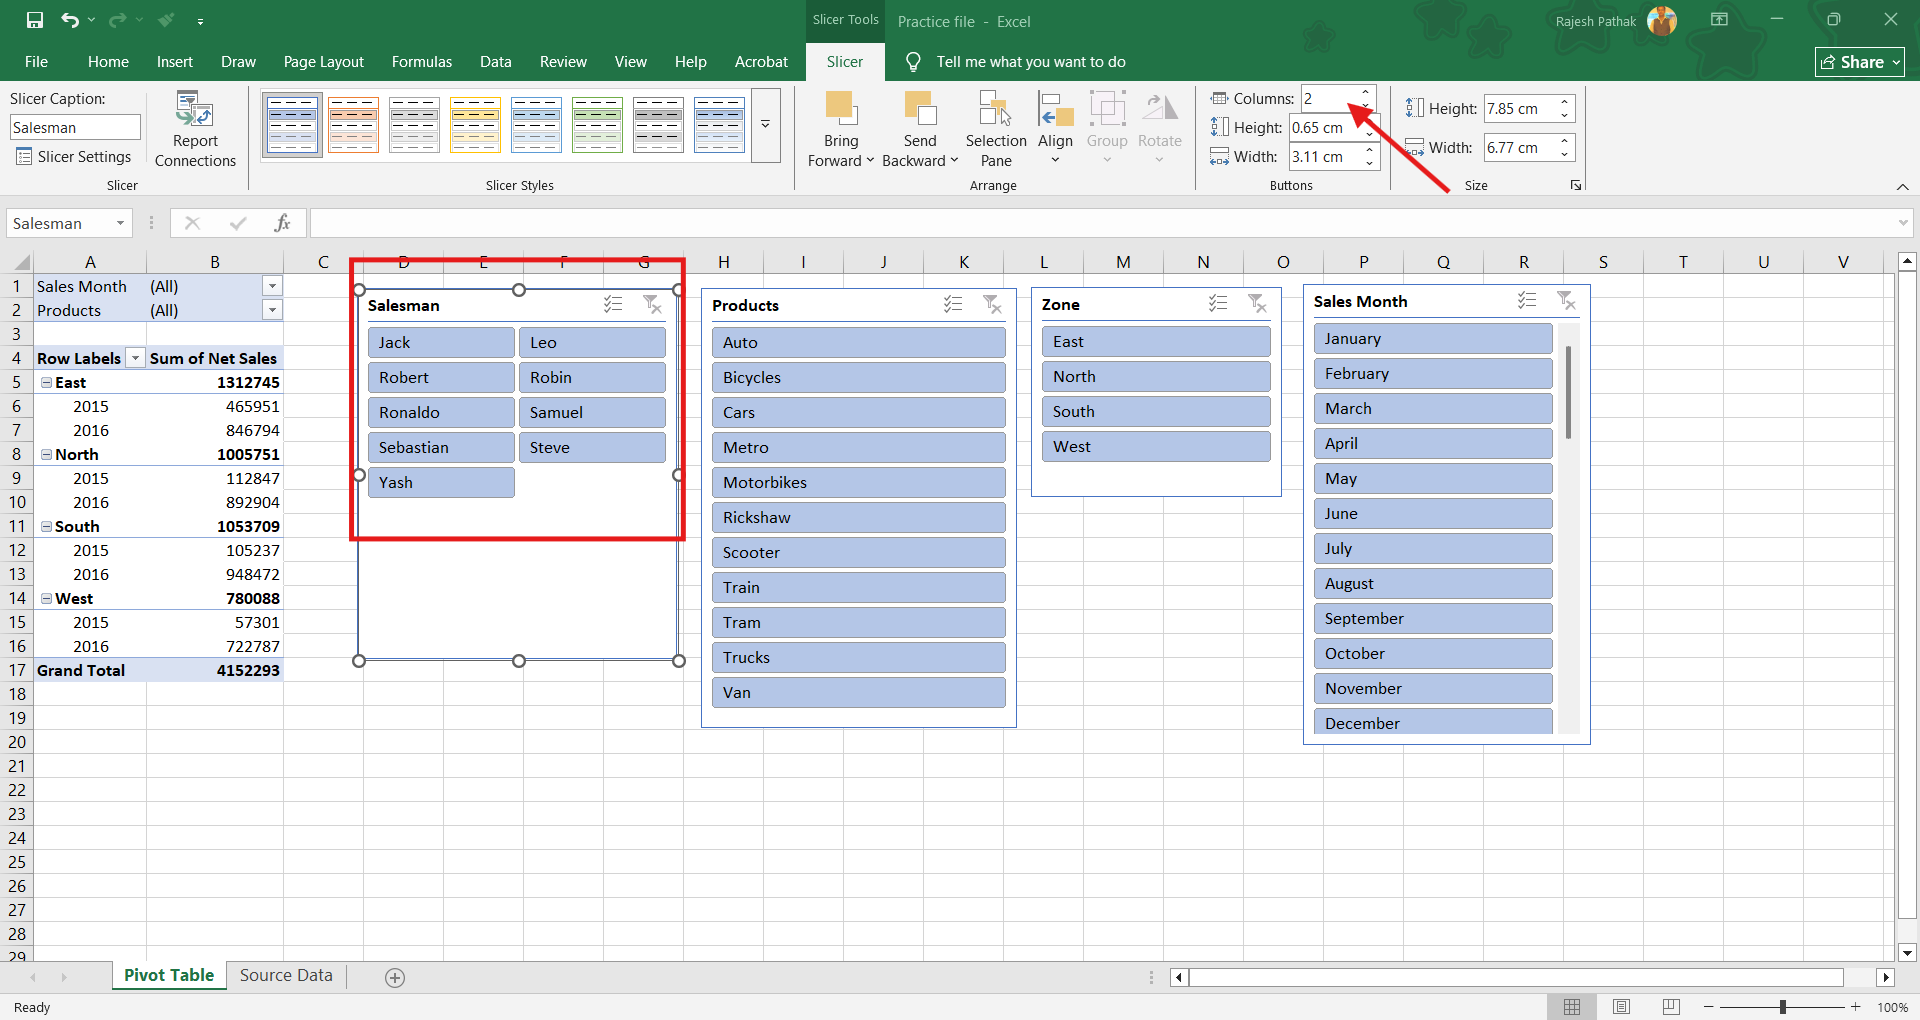Open the Sales Month filter dropdown
Image resolution: width=1920 pixels, height=1020 pixels.
tap(272, 286)
